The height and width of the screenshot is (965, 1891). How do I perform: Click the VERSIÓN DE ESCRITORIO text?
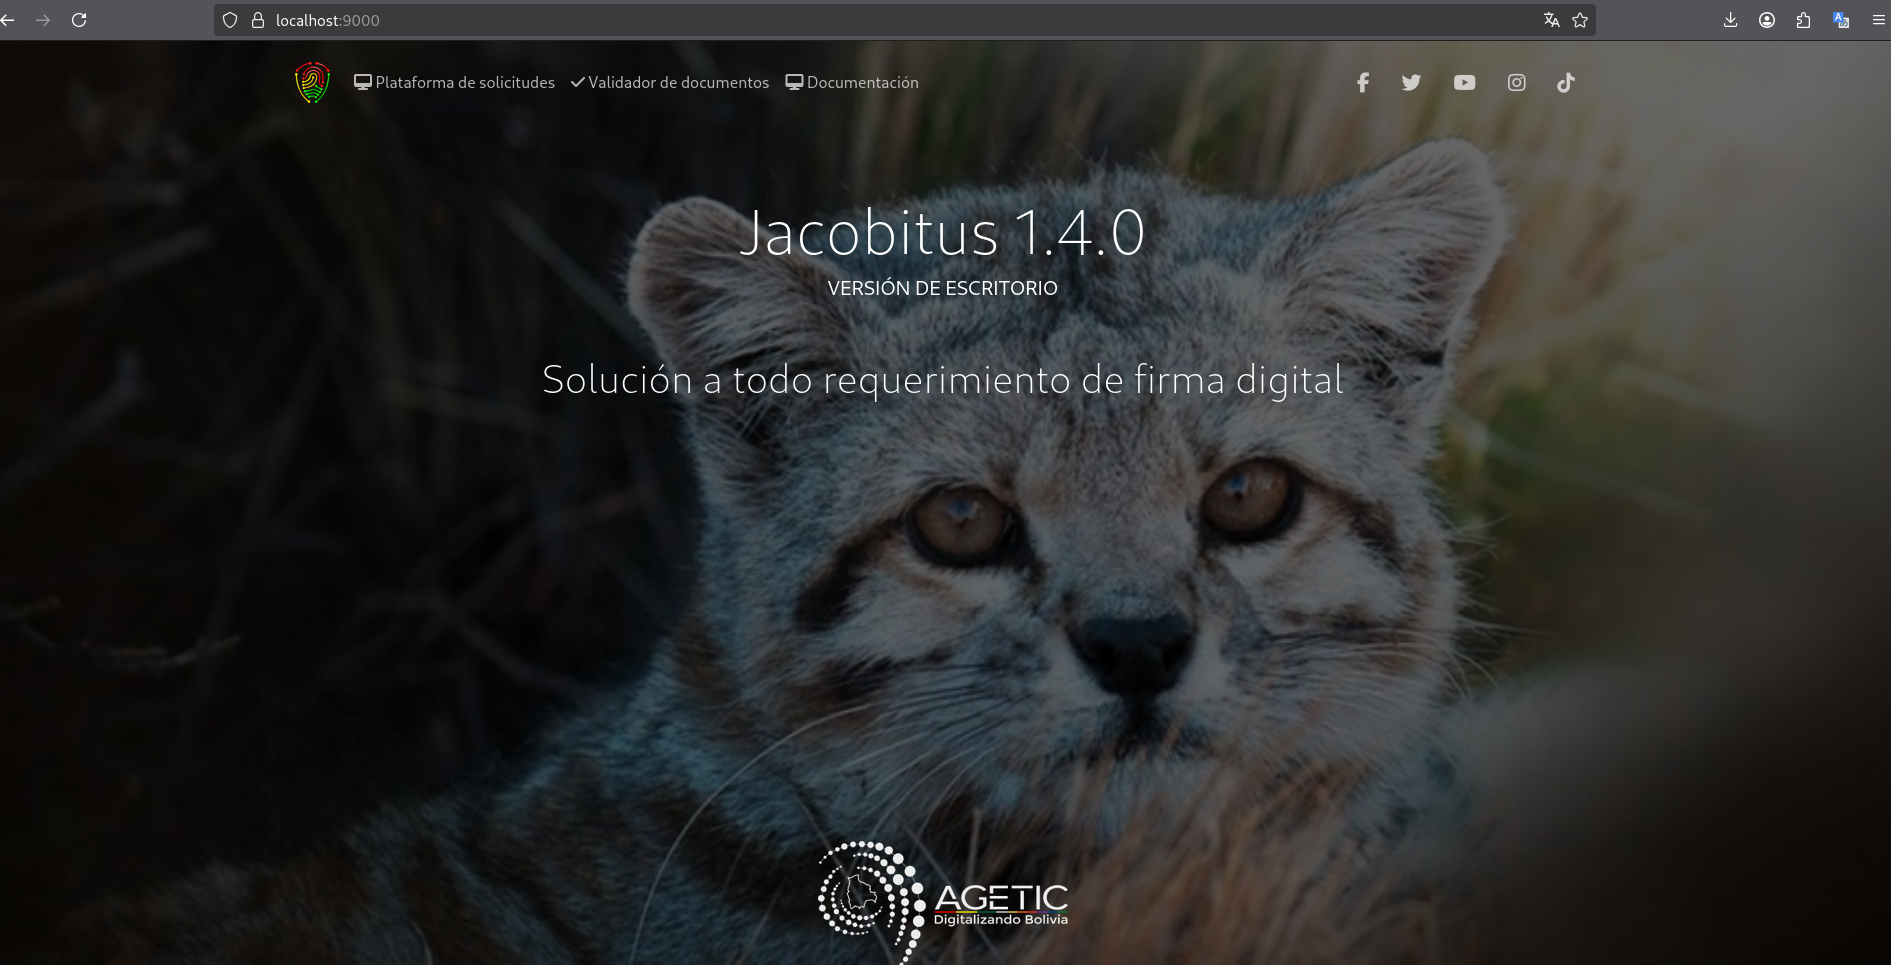pyautogui.click(x=942, y=288)
